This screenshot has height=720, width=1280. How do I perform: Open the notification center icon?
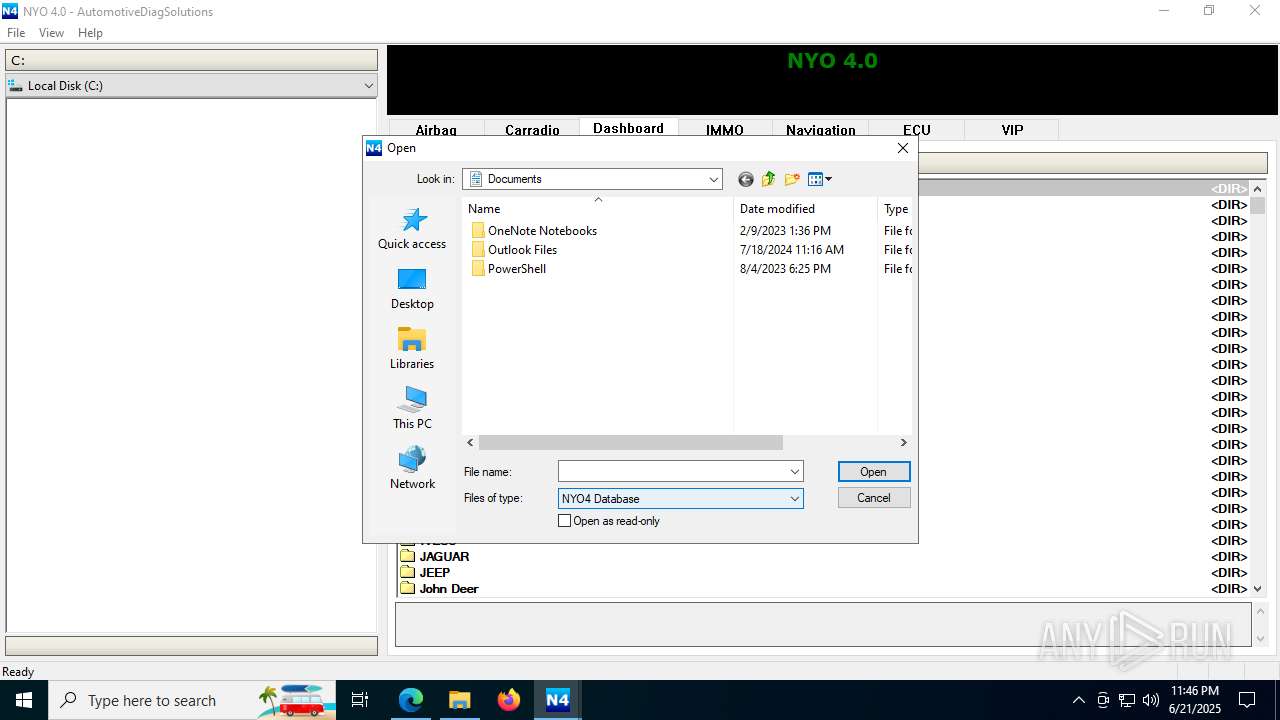tap(1247, 700)
